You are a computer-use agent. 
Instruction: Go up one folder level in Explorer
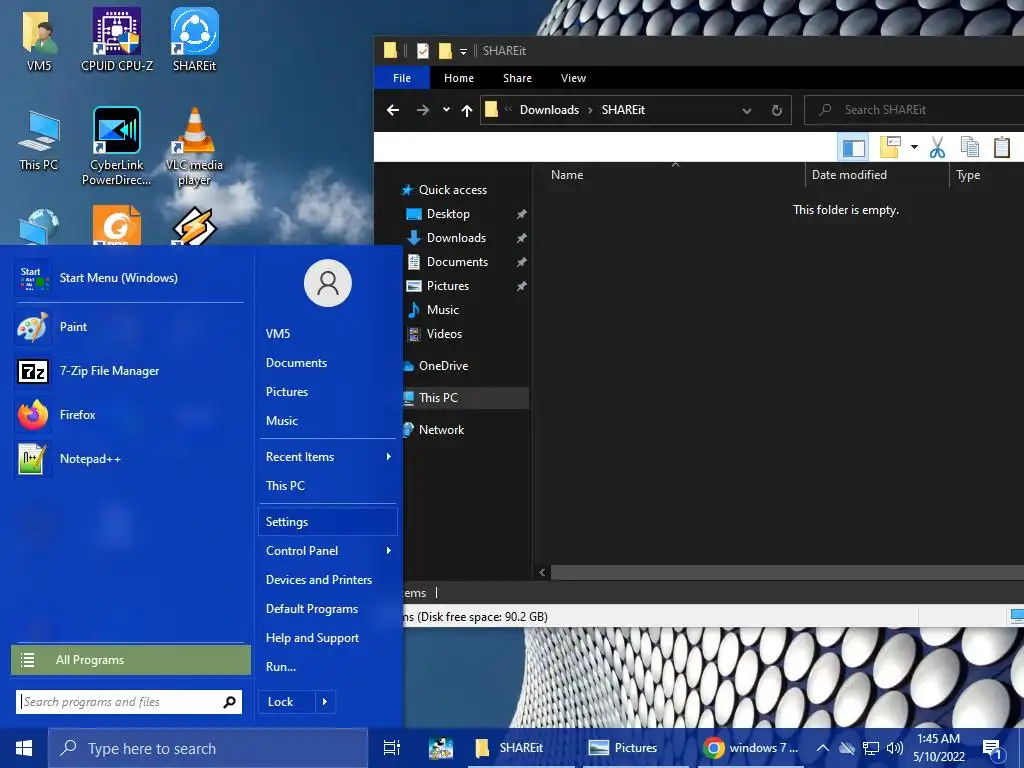pos(466,110)
